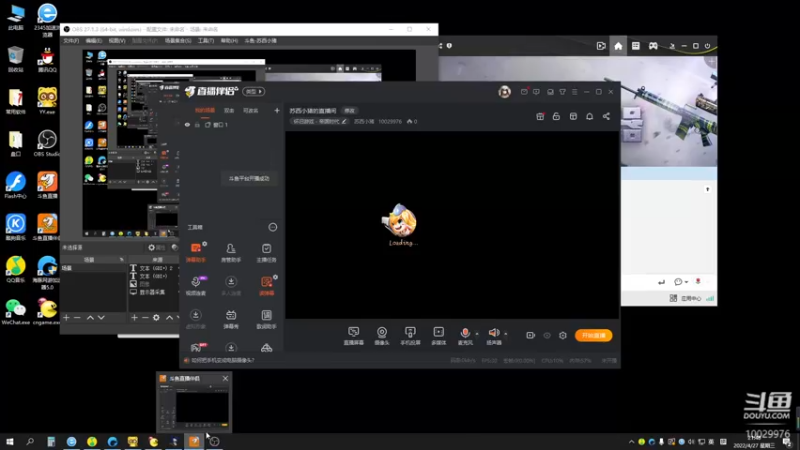Select display capture source in OBS sources

[153, 292]
